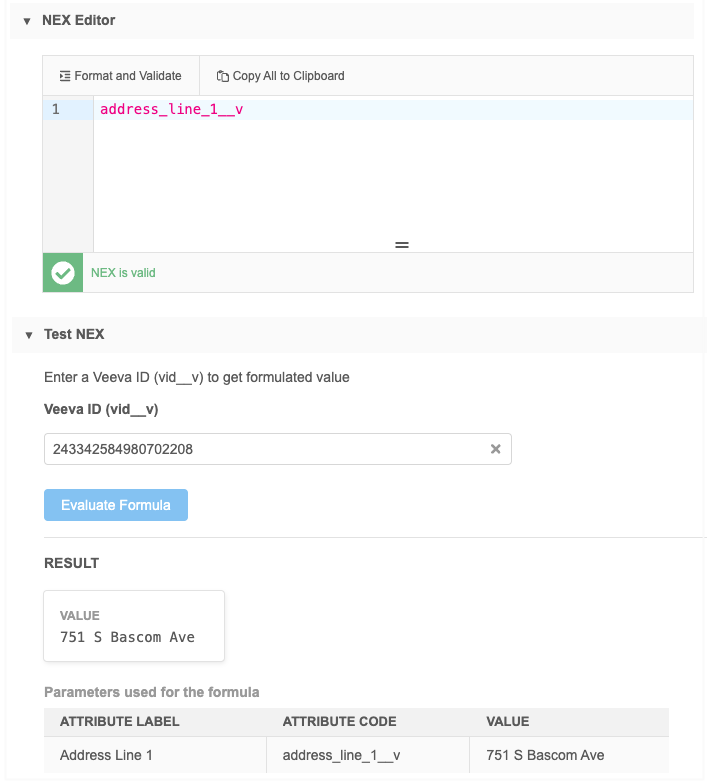Click the NEX is valid status message
This screenshot has width=707, height=784.
(123, 272)
